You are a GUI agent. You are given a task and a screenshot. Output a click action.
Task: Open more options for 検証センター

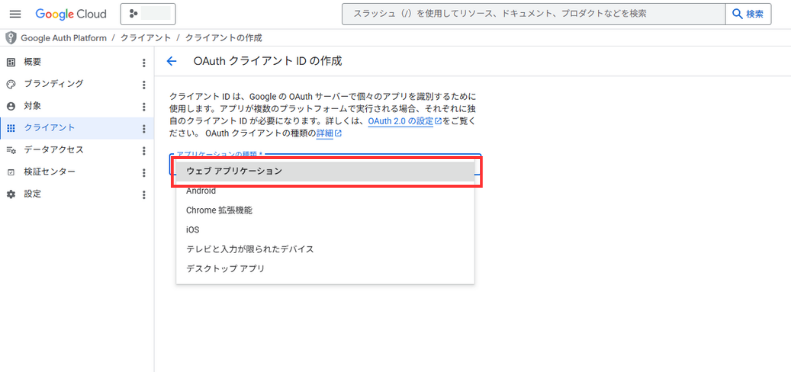coord(144,173)
